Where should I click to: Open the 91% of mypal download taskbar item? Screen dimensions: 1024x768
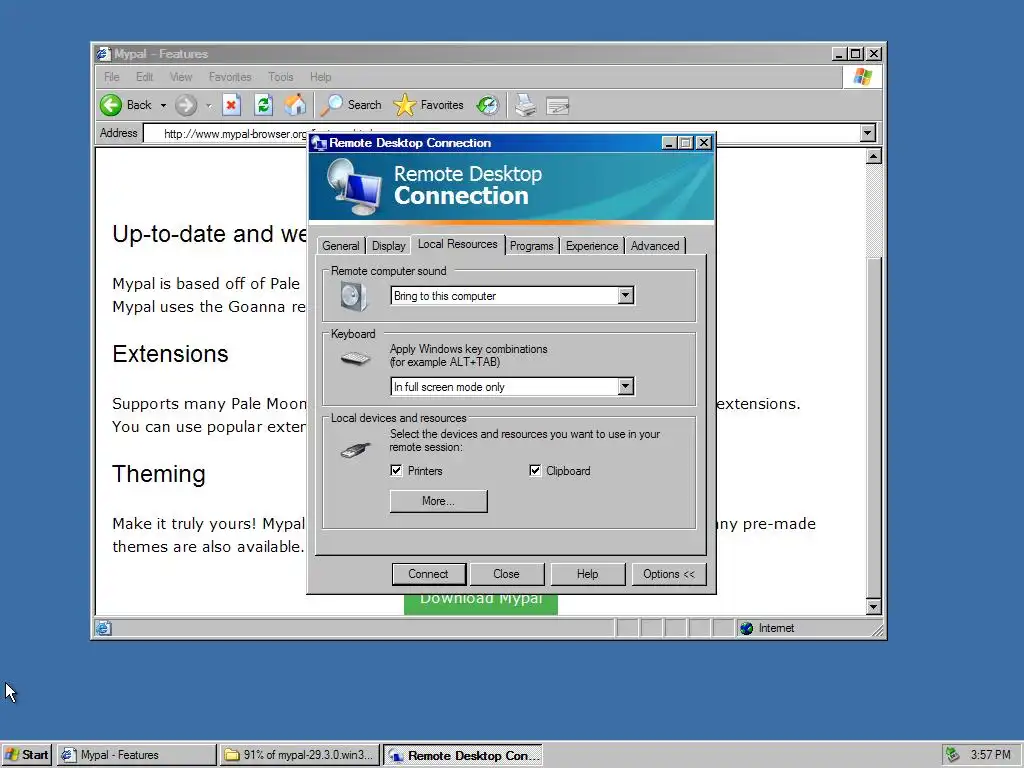(300, 755)
